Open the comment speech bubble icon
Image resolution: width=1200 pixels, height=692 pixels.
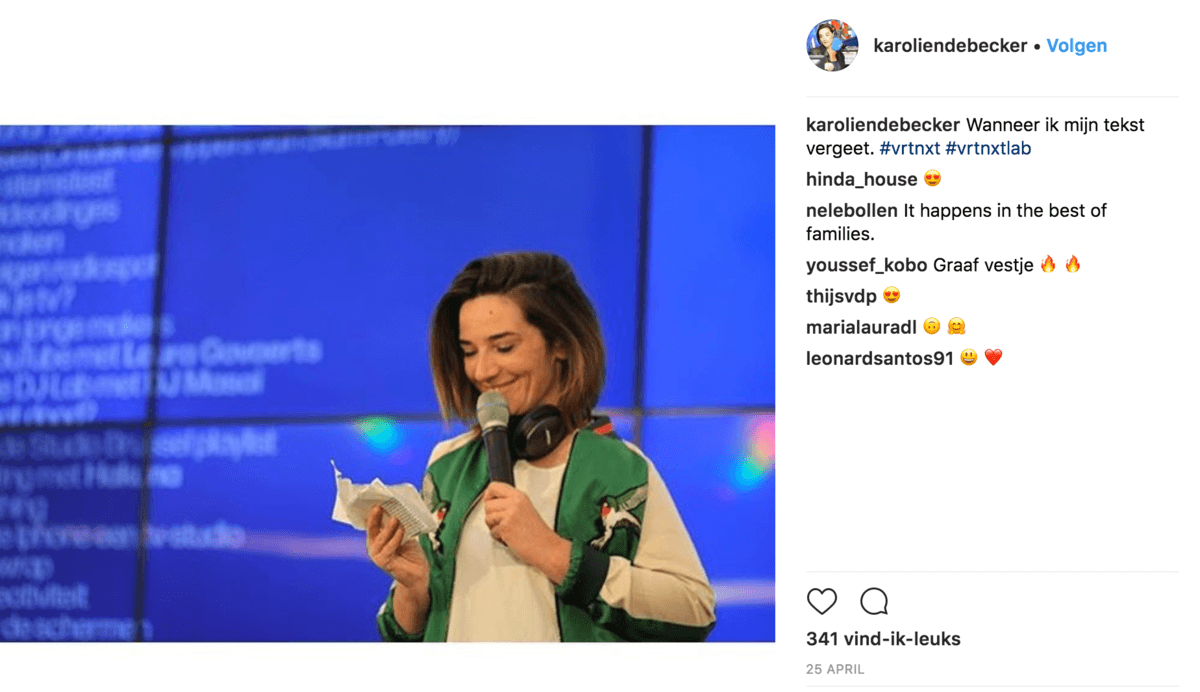tap(874, 601)
